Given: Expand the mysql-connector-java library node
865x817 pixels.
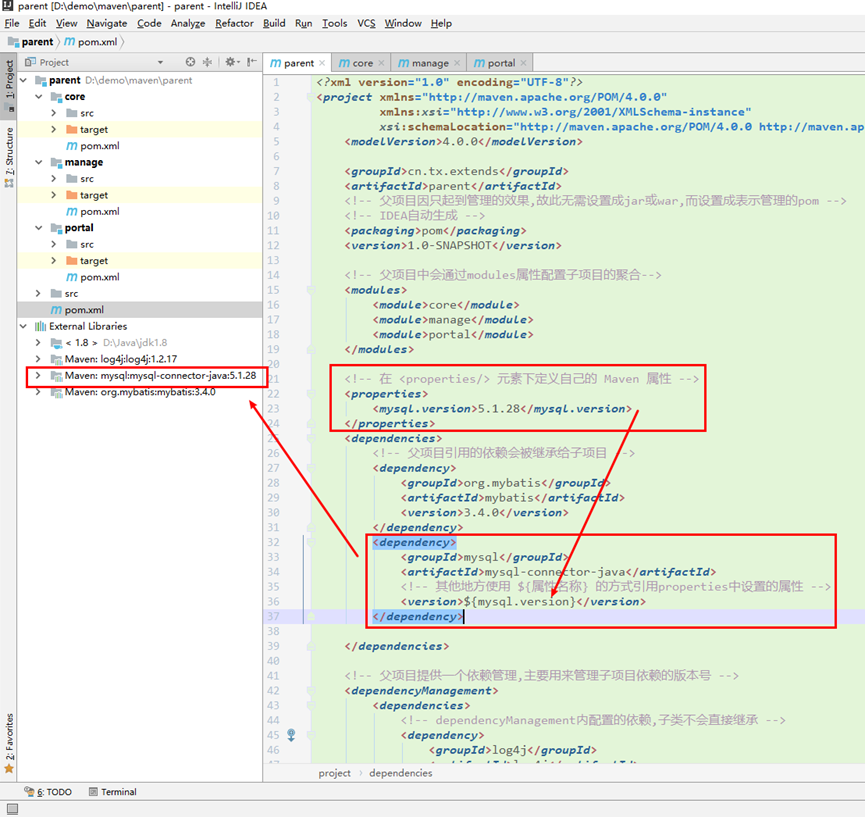Looking at the screenshot, I should pyautogui.click(x=38, y=375).
